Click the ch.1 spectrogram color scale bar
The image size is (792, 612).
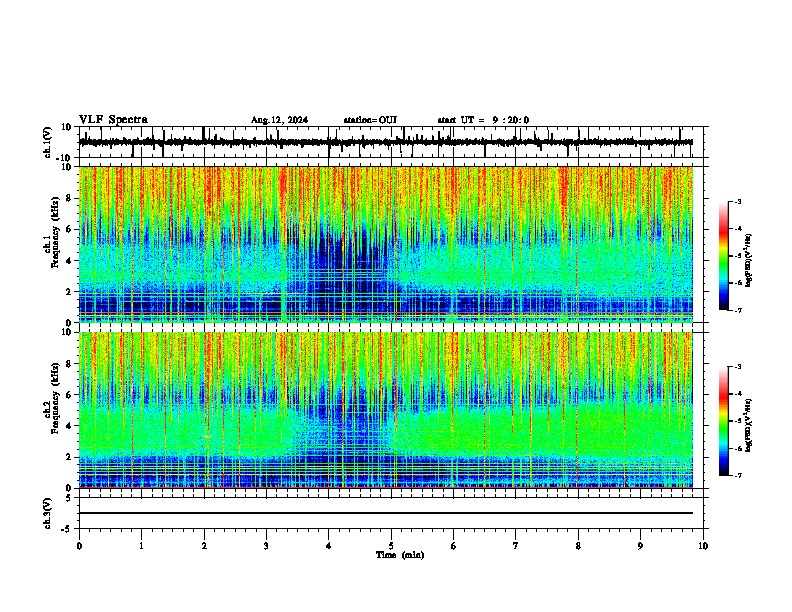point(724,256)
